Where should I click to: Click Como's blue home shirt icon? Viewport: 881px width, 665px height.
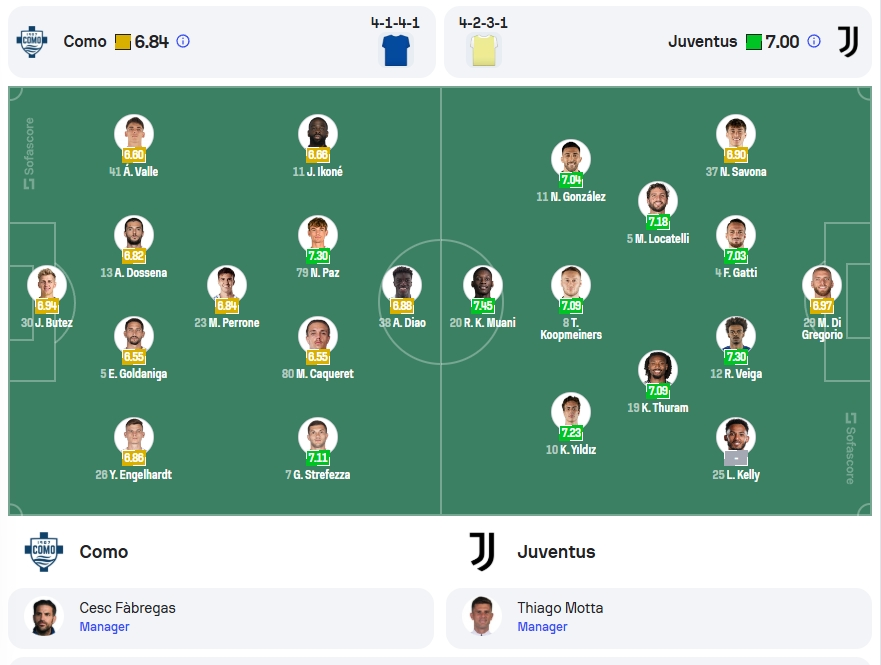pyautogui.click(x=396, y=50)
